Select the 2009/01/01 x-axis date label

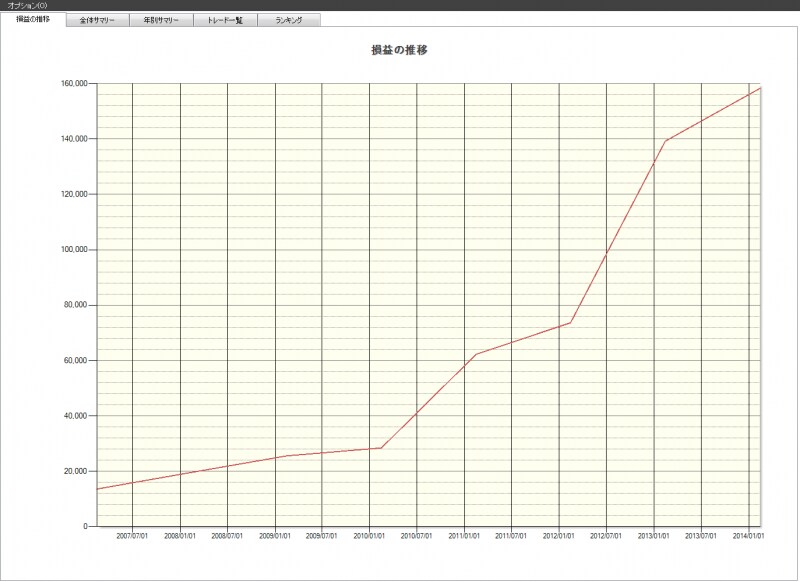274,536
